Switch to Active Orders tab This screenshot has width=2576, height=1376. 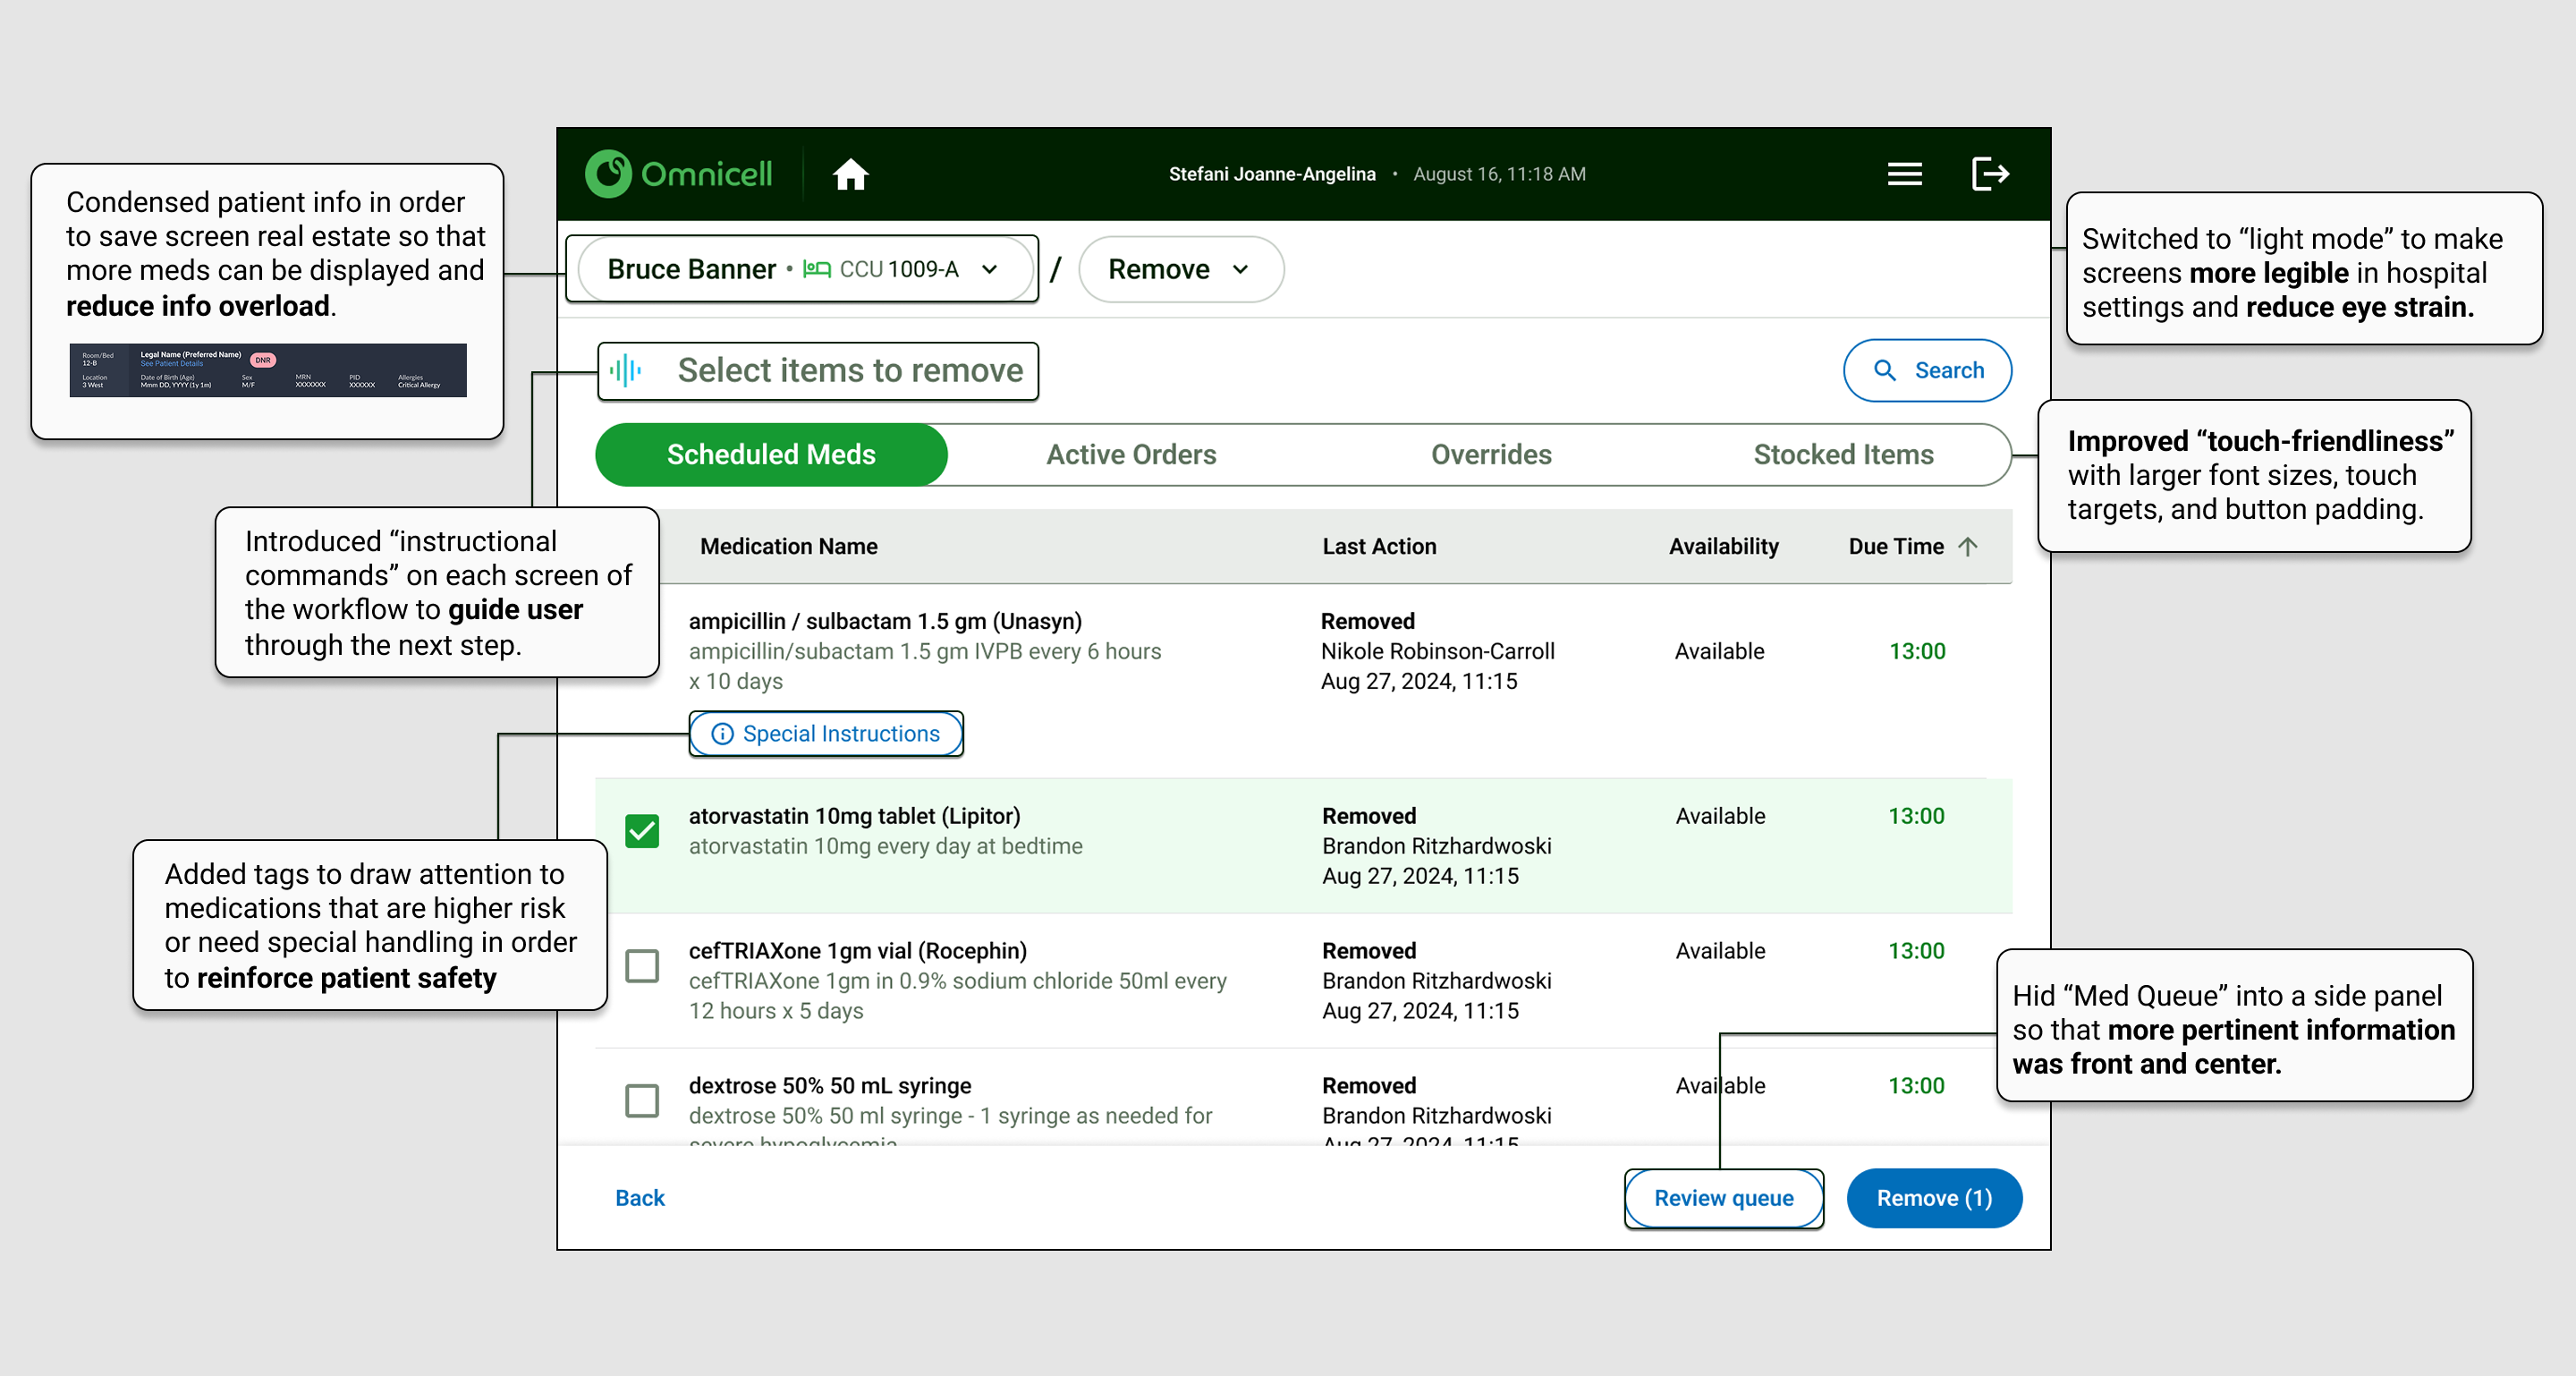(1131, 455)
